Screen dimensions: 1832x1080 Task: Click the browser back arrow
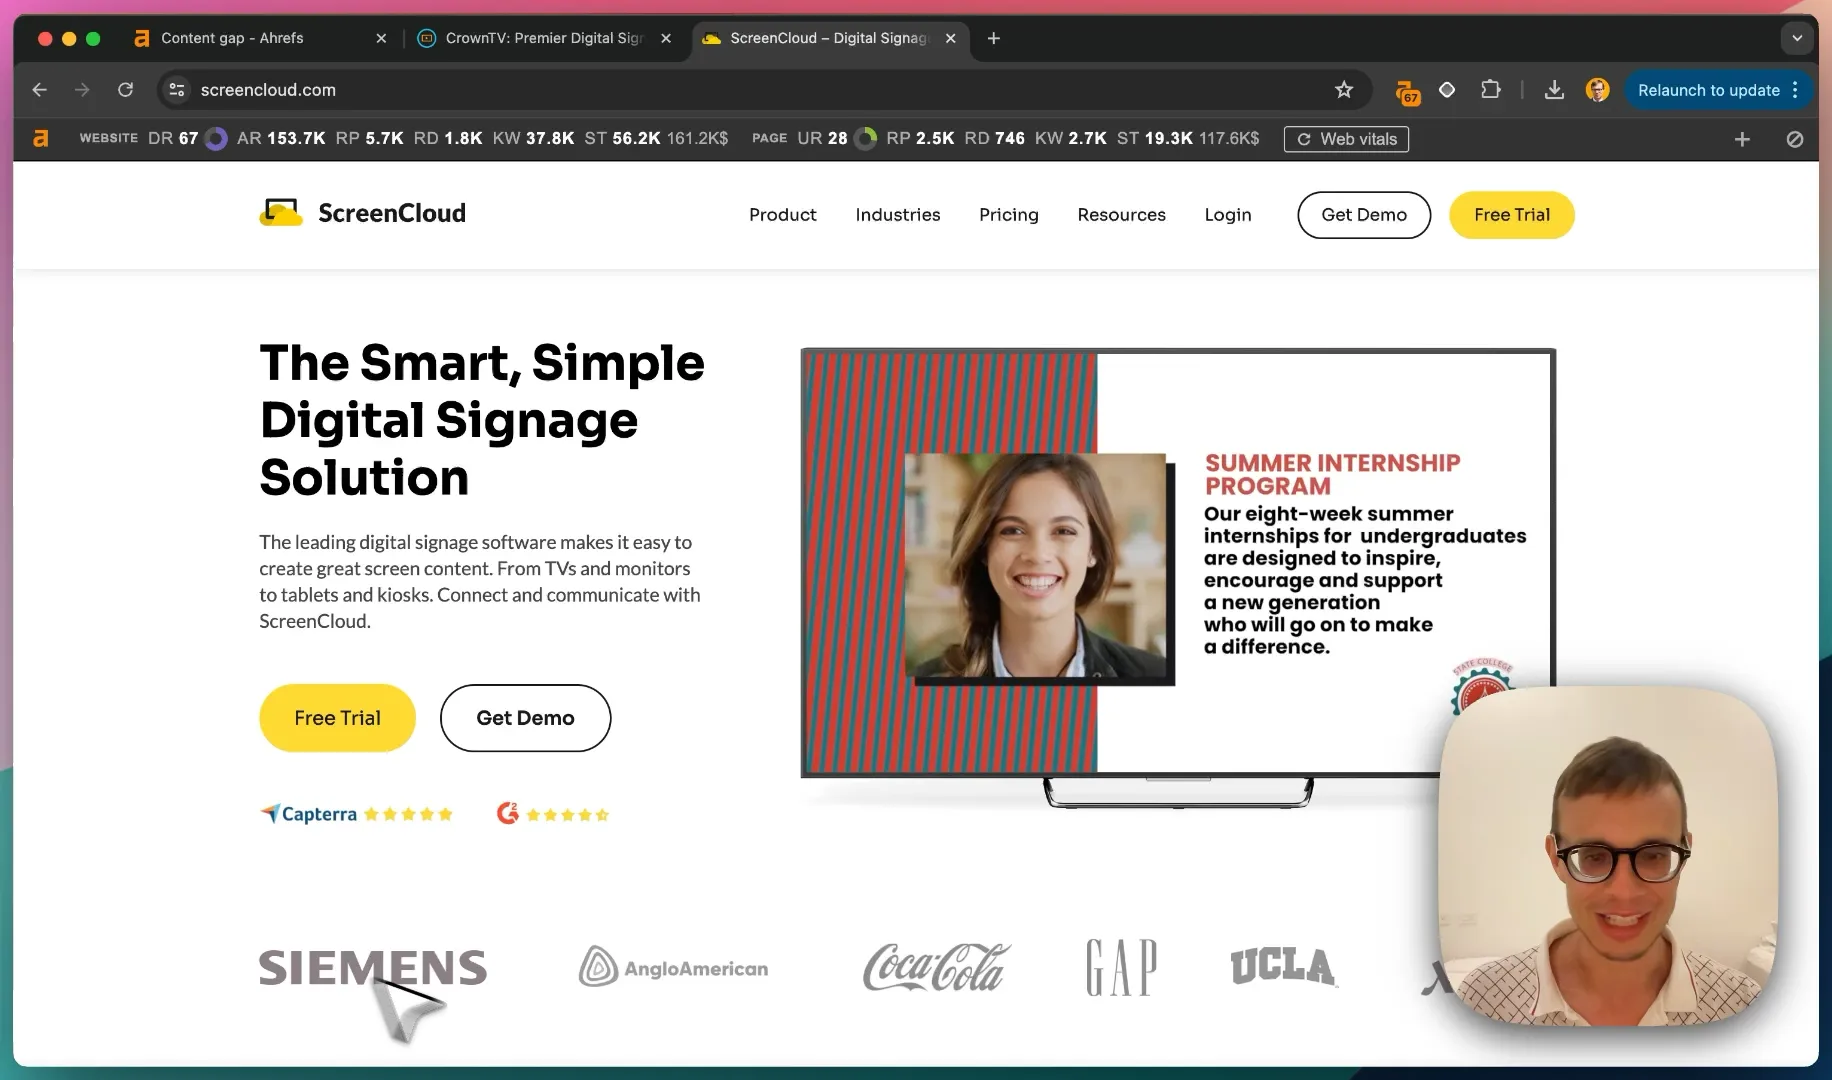pos(40,90)
